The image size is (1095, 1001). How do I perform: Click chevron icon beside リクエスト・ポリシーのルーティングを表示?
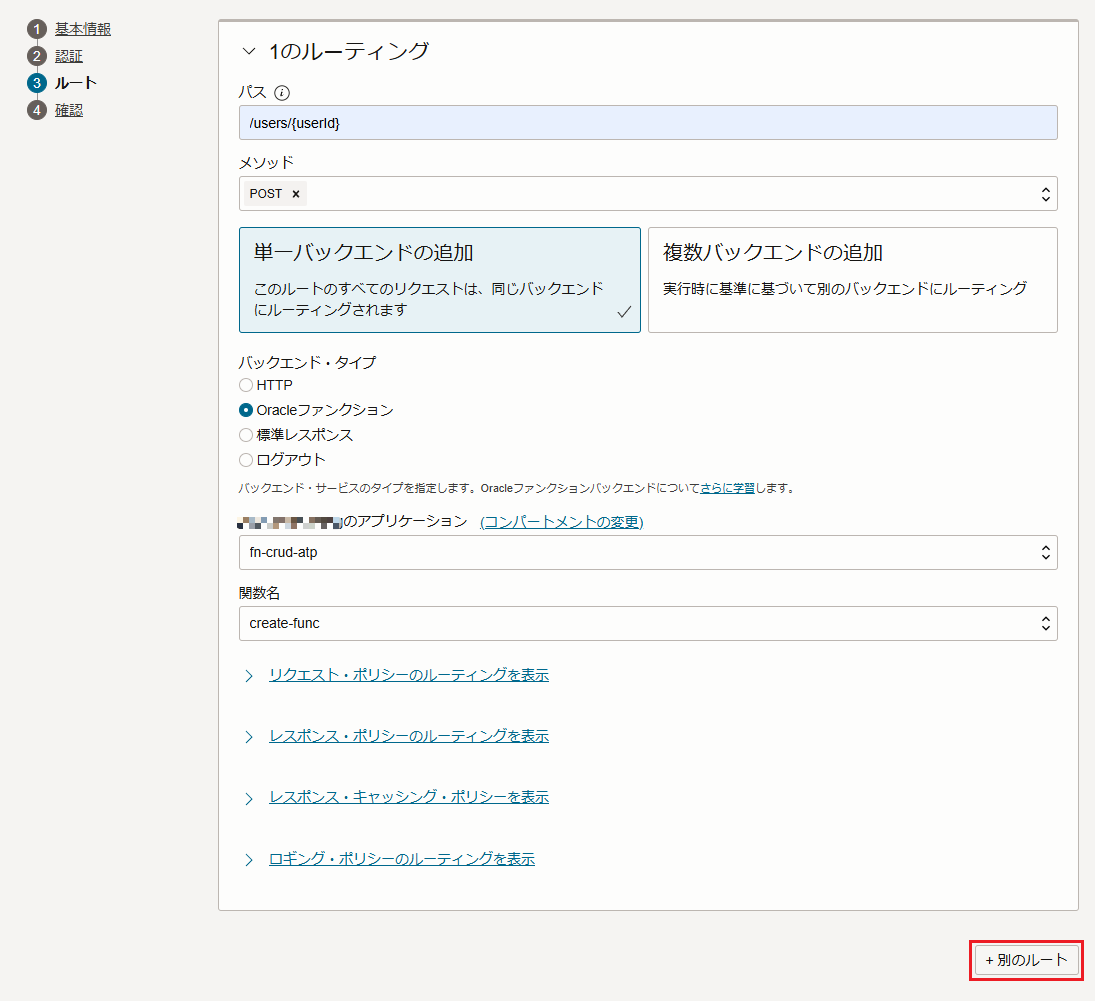[x=249, y=676]
